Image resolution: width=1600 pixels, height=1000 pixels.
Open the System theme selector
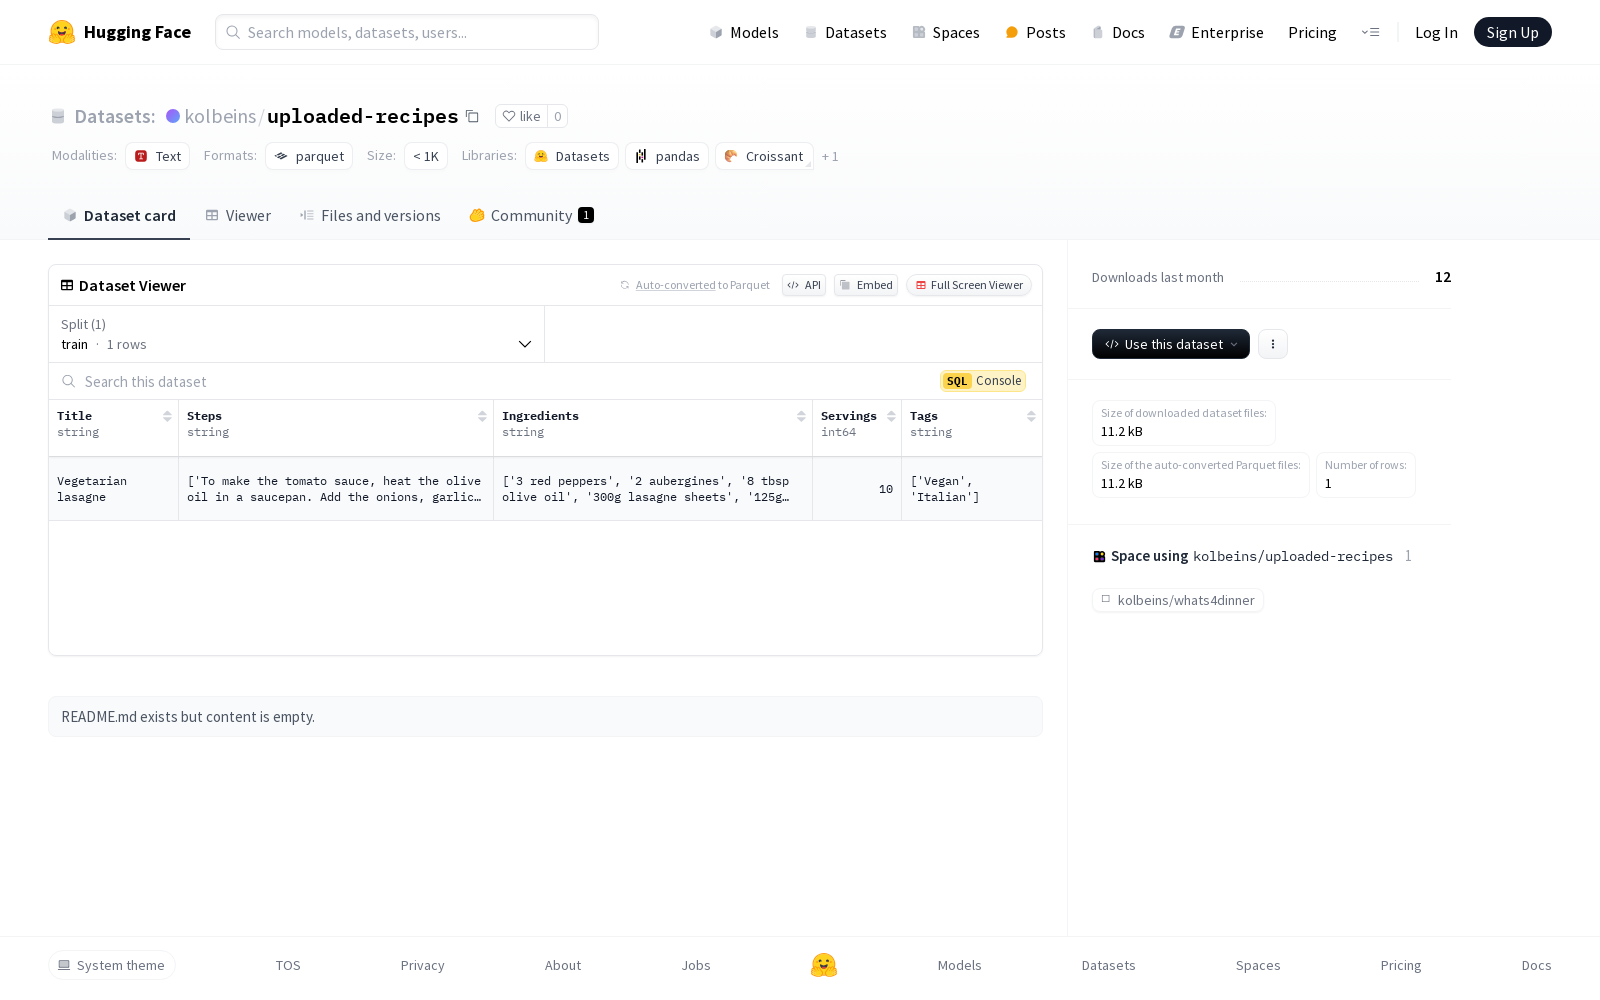pos(112,965)
